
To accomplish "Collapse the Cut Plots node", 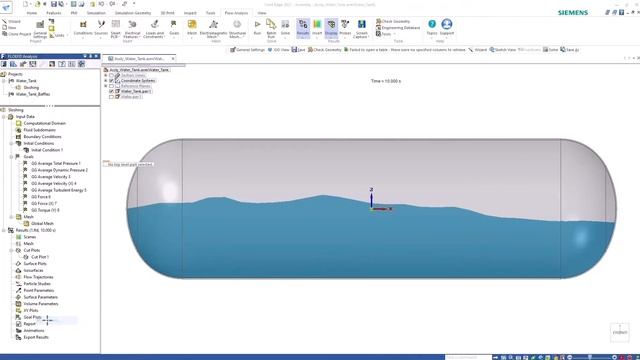I will 11,250.
